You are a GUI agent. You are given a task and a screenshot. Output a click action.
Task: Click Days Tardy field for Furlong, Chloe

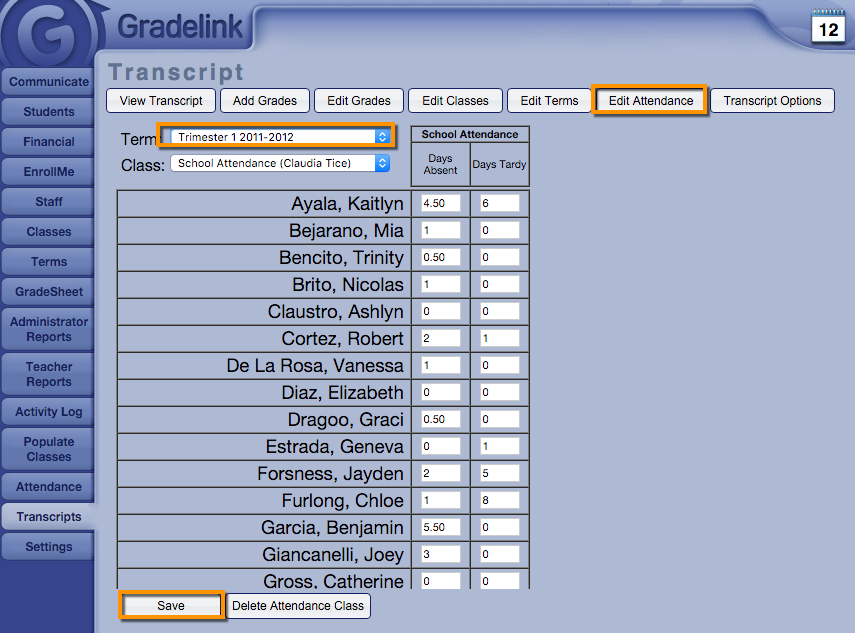499,500
